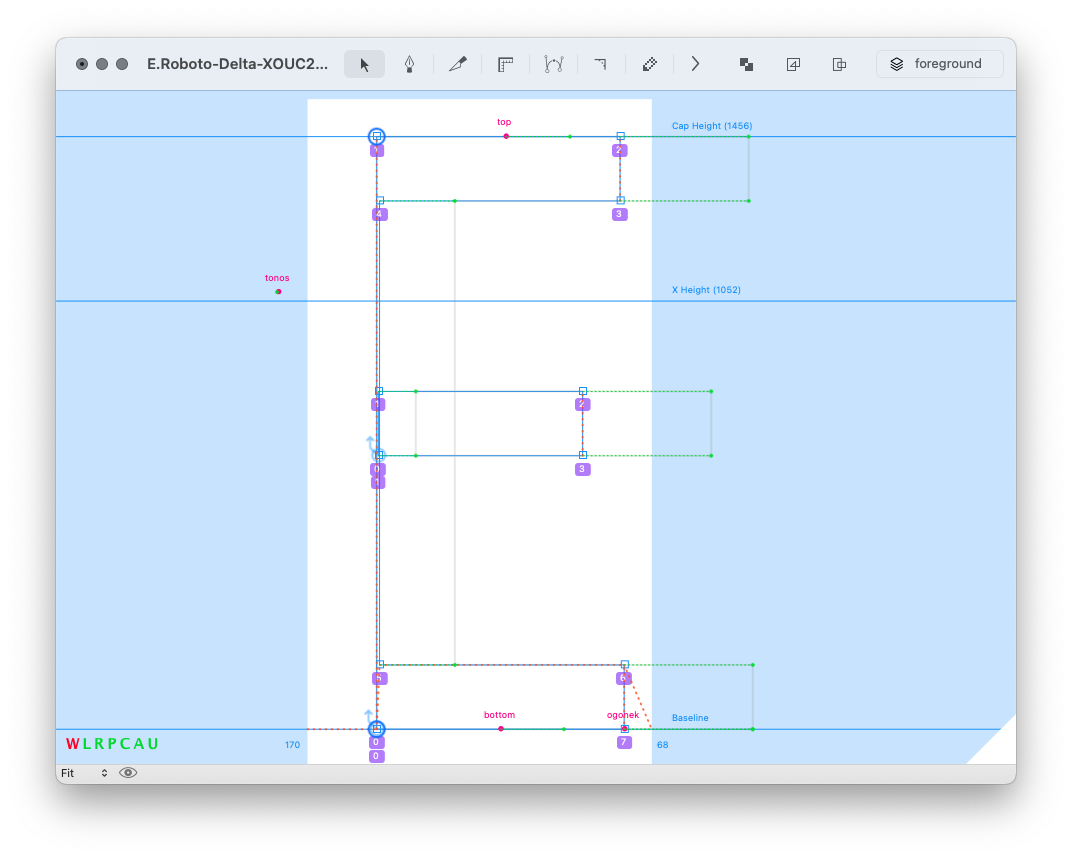Expand the toolbar overflow chevron
Image resolution: width=1072 pixels, height=858 pixels.
click(x=695, y=64)
